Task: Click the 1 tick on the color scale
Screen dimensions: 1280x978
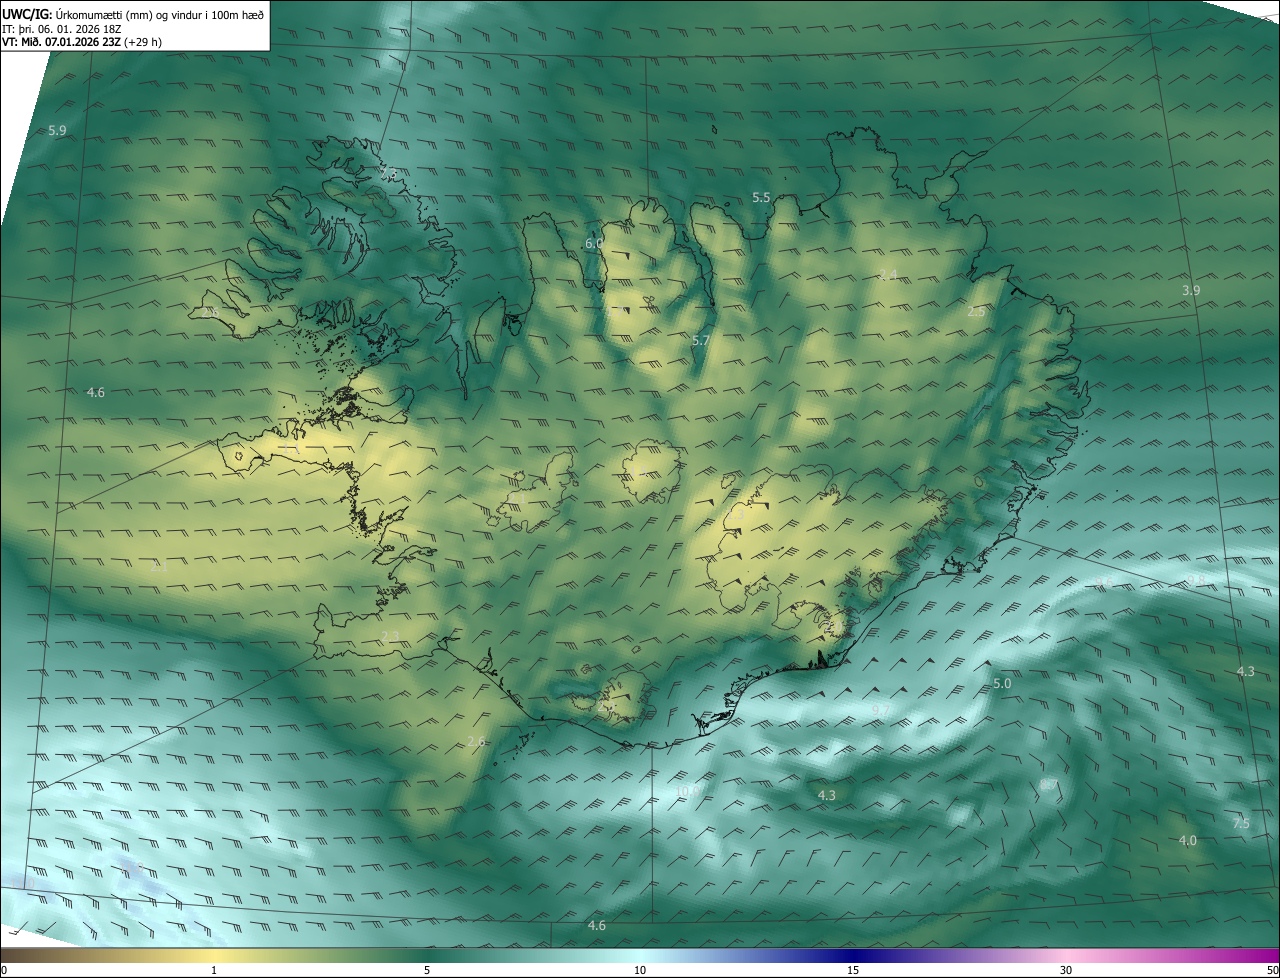Action: 214,970
